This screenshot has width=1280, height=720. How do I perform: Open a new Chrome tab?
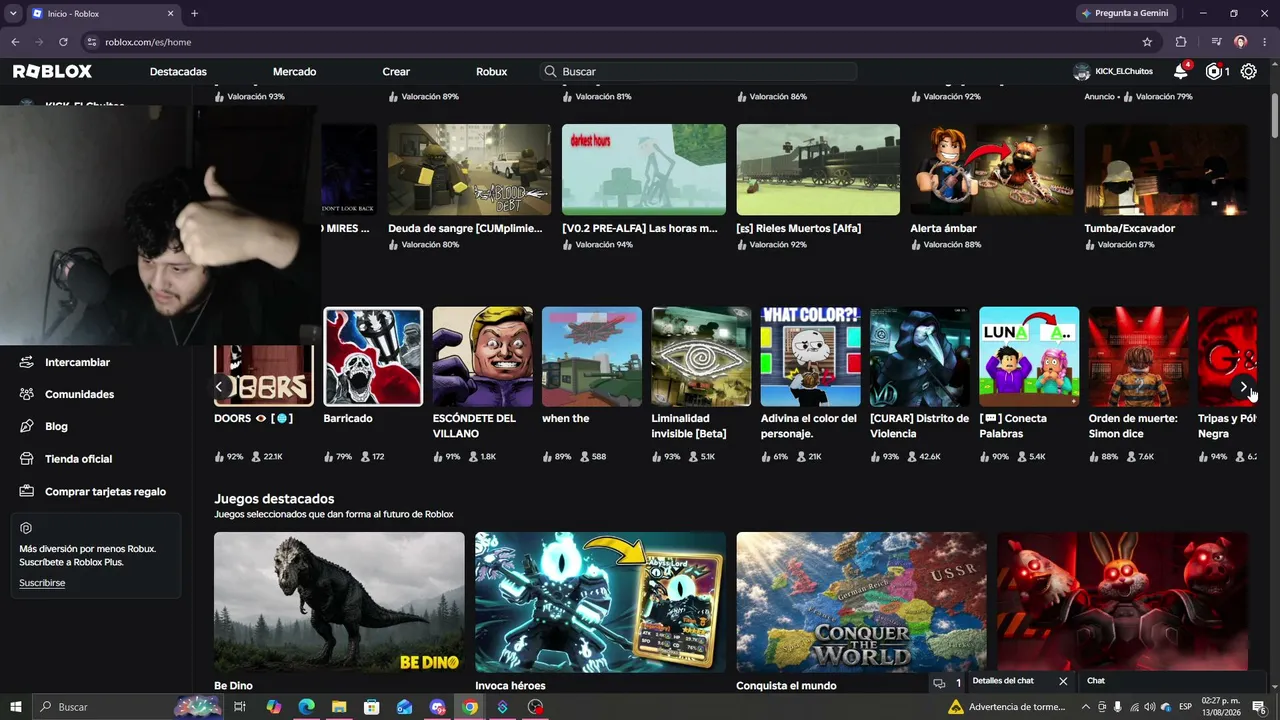pos(194,13)
